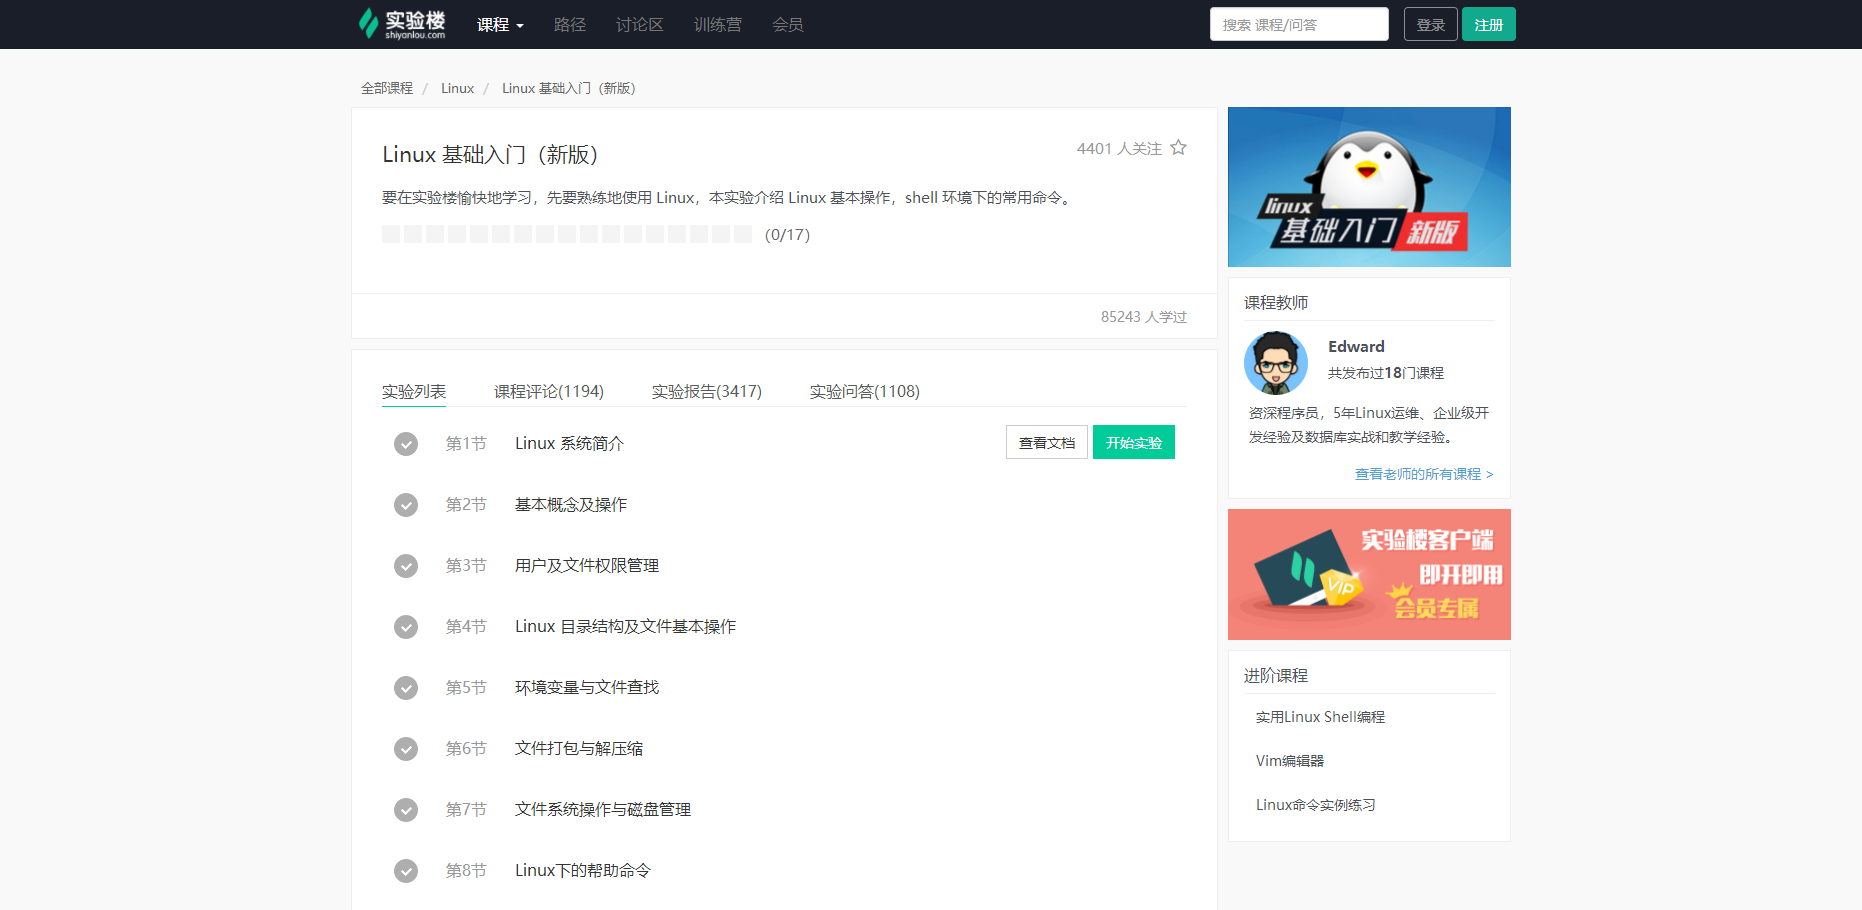The height and width of the screenshot is (910, 1862).
Task: Toggle completion mark for 第2节
Action: pos(406,505)
